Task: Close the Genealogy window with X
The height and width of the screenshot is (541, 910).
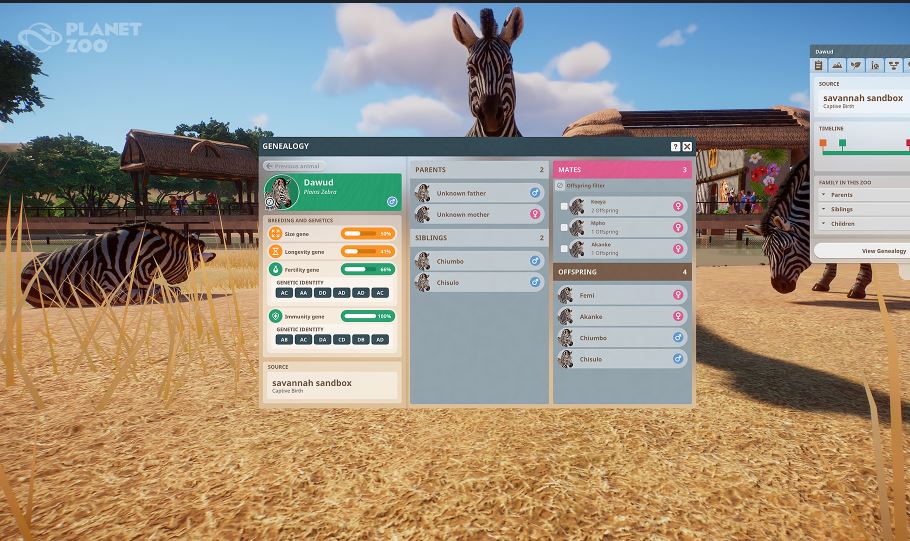Action: click(x=687, y=147)
